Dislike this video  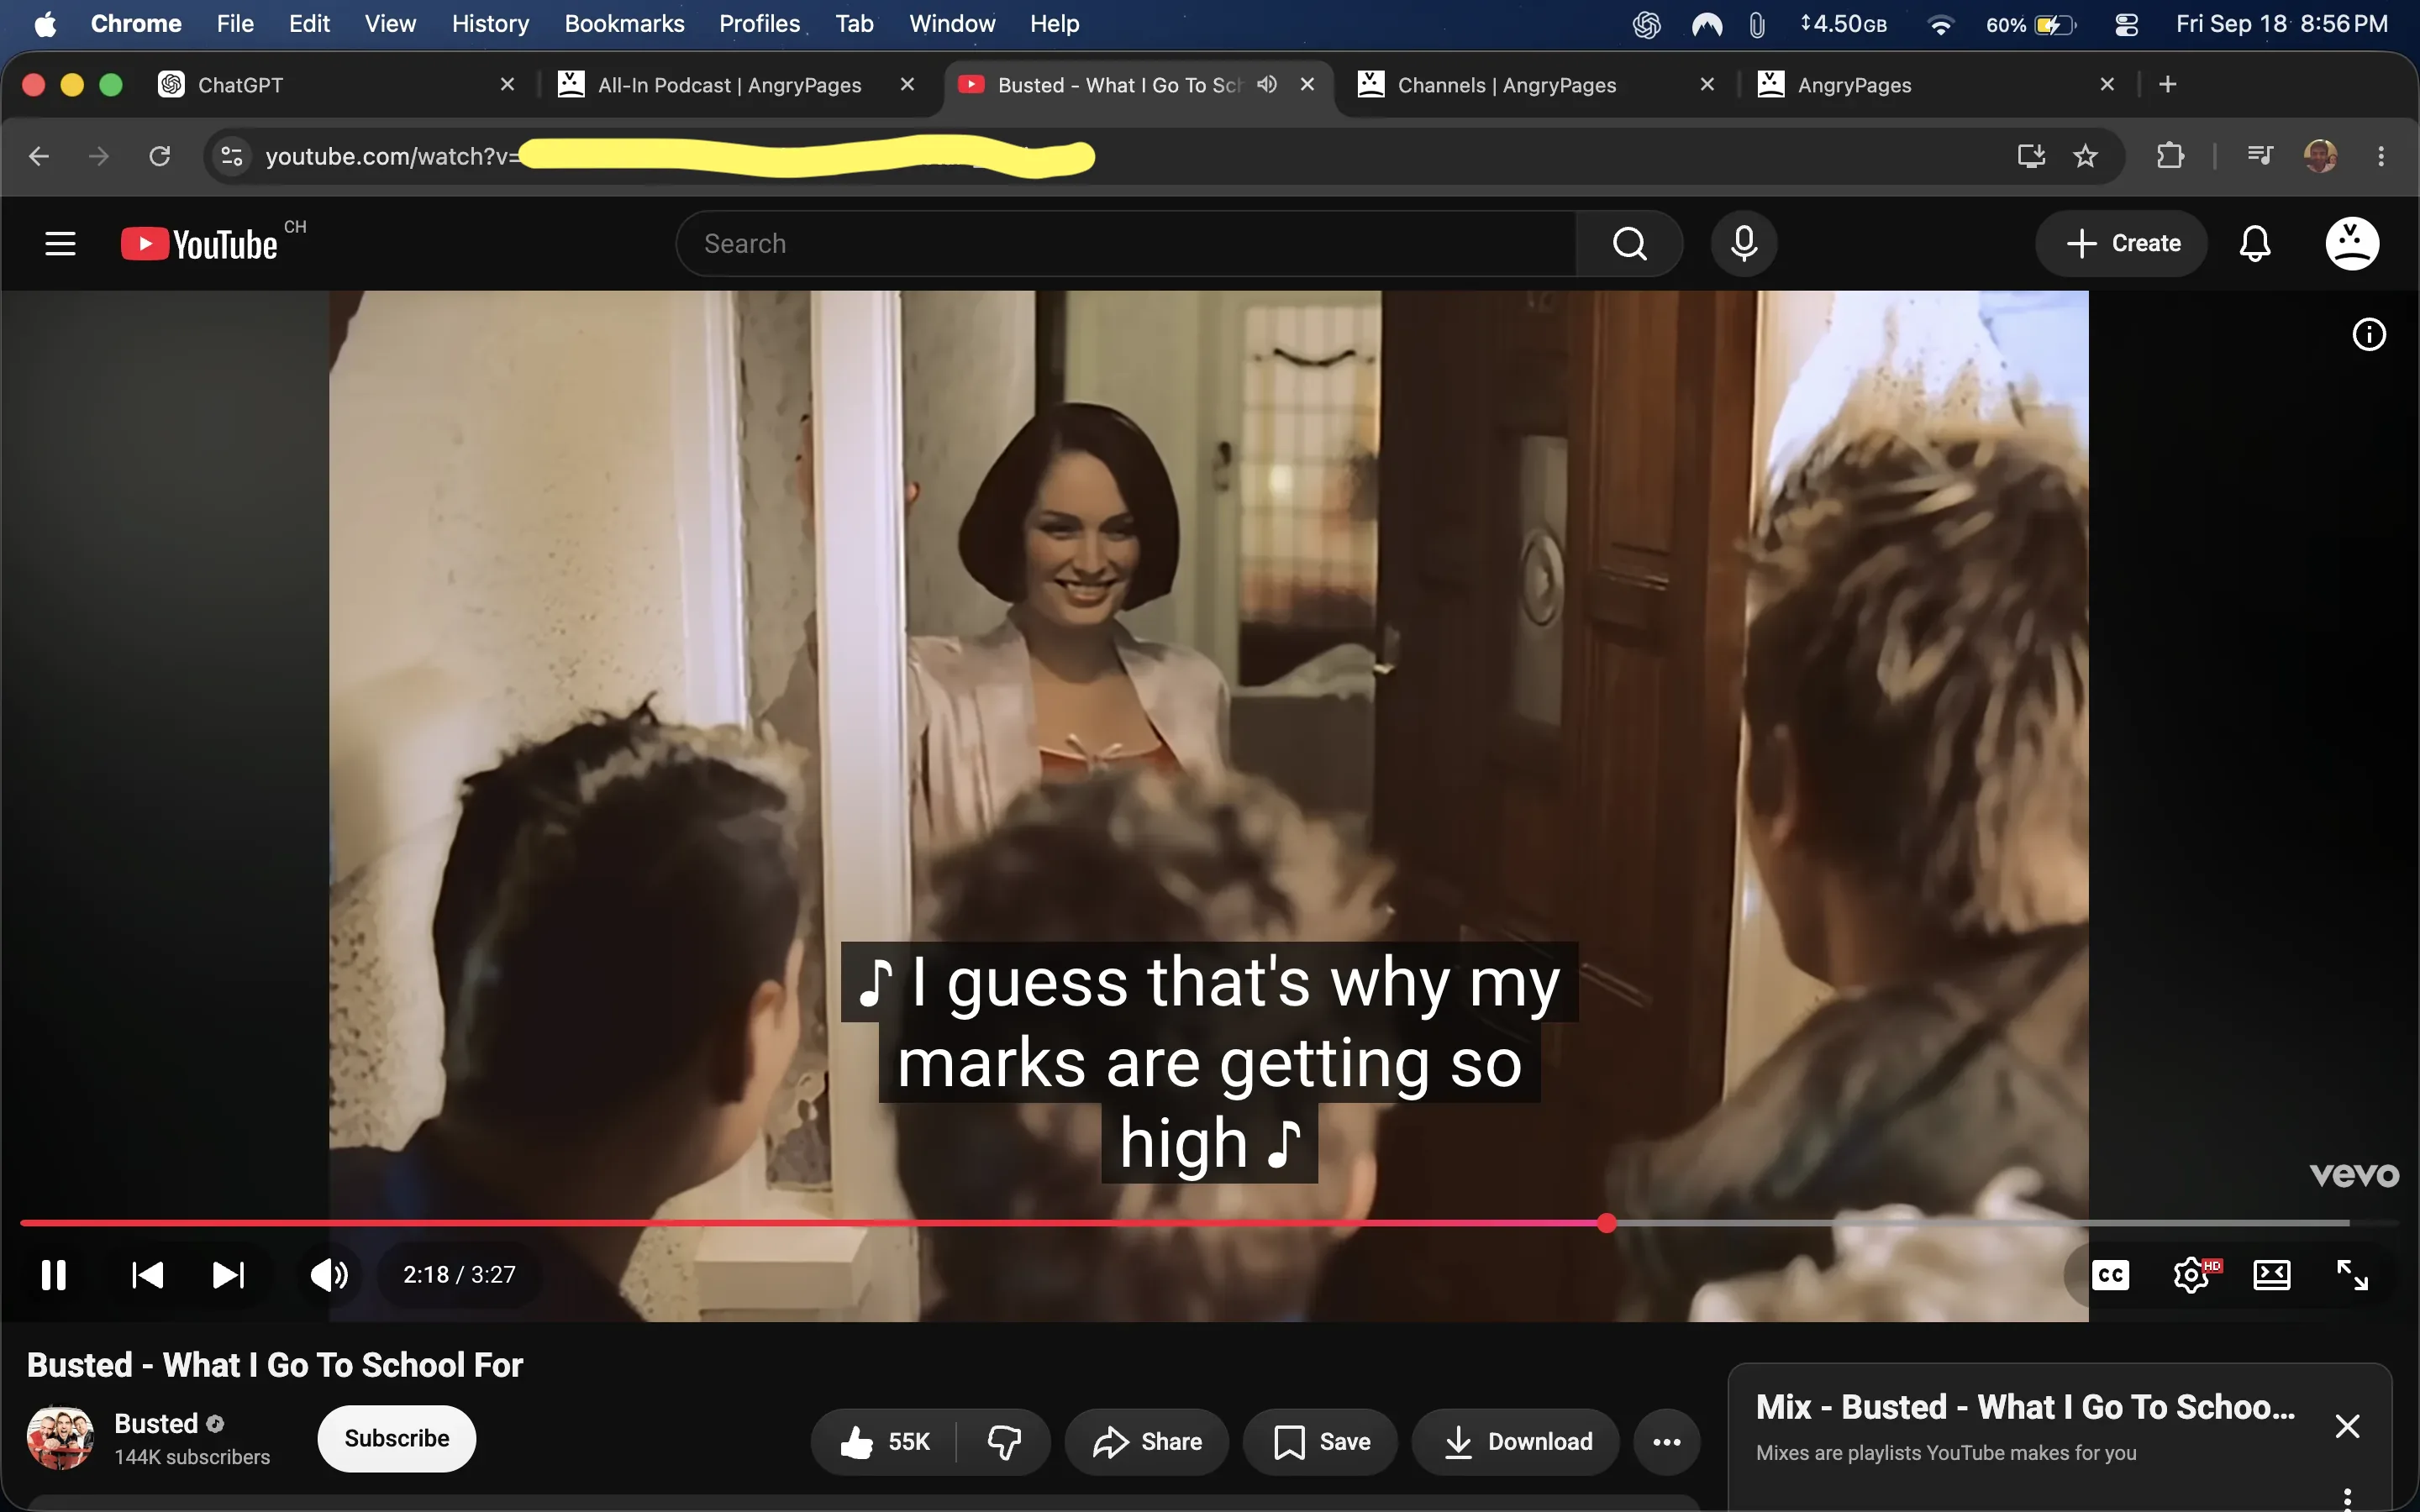click(1004, 1441)
